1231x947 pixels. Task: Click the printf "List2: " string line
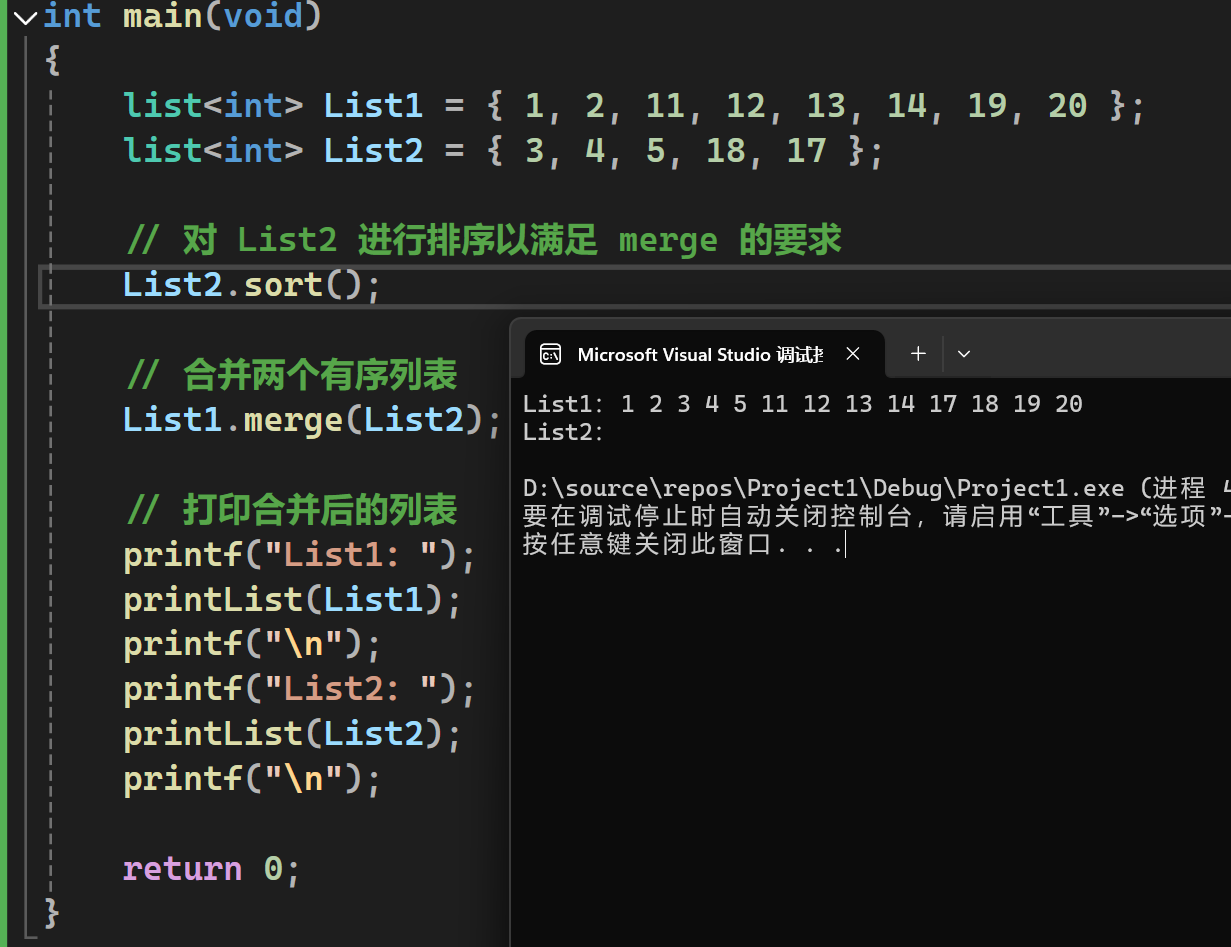[299, 689]
